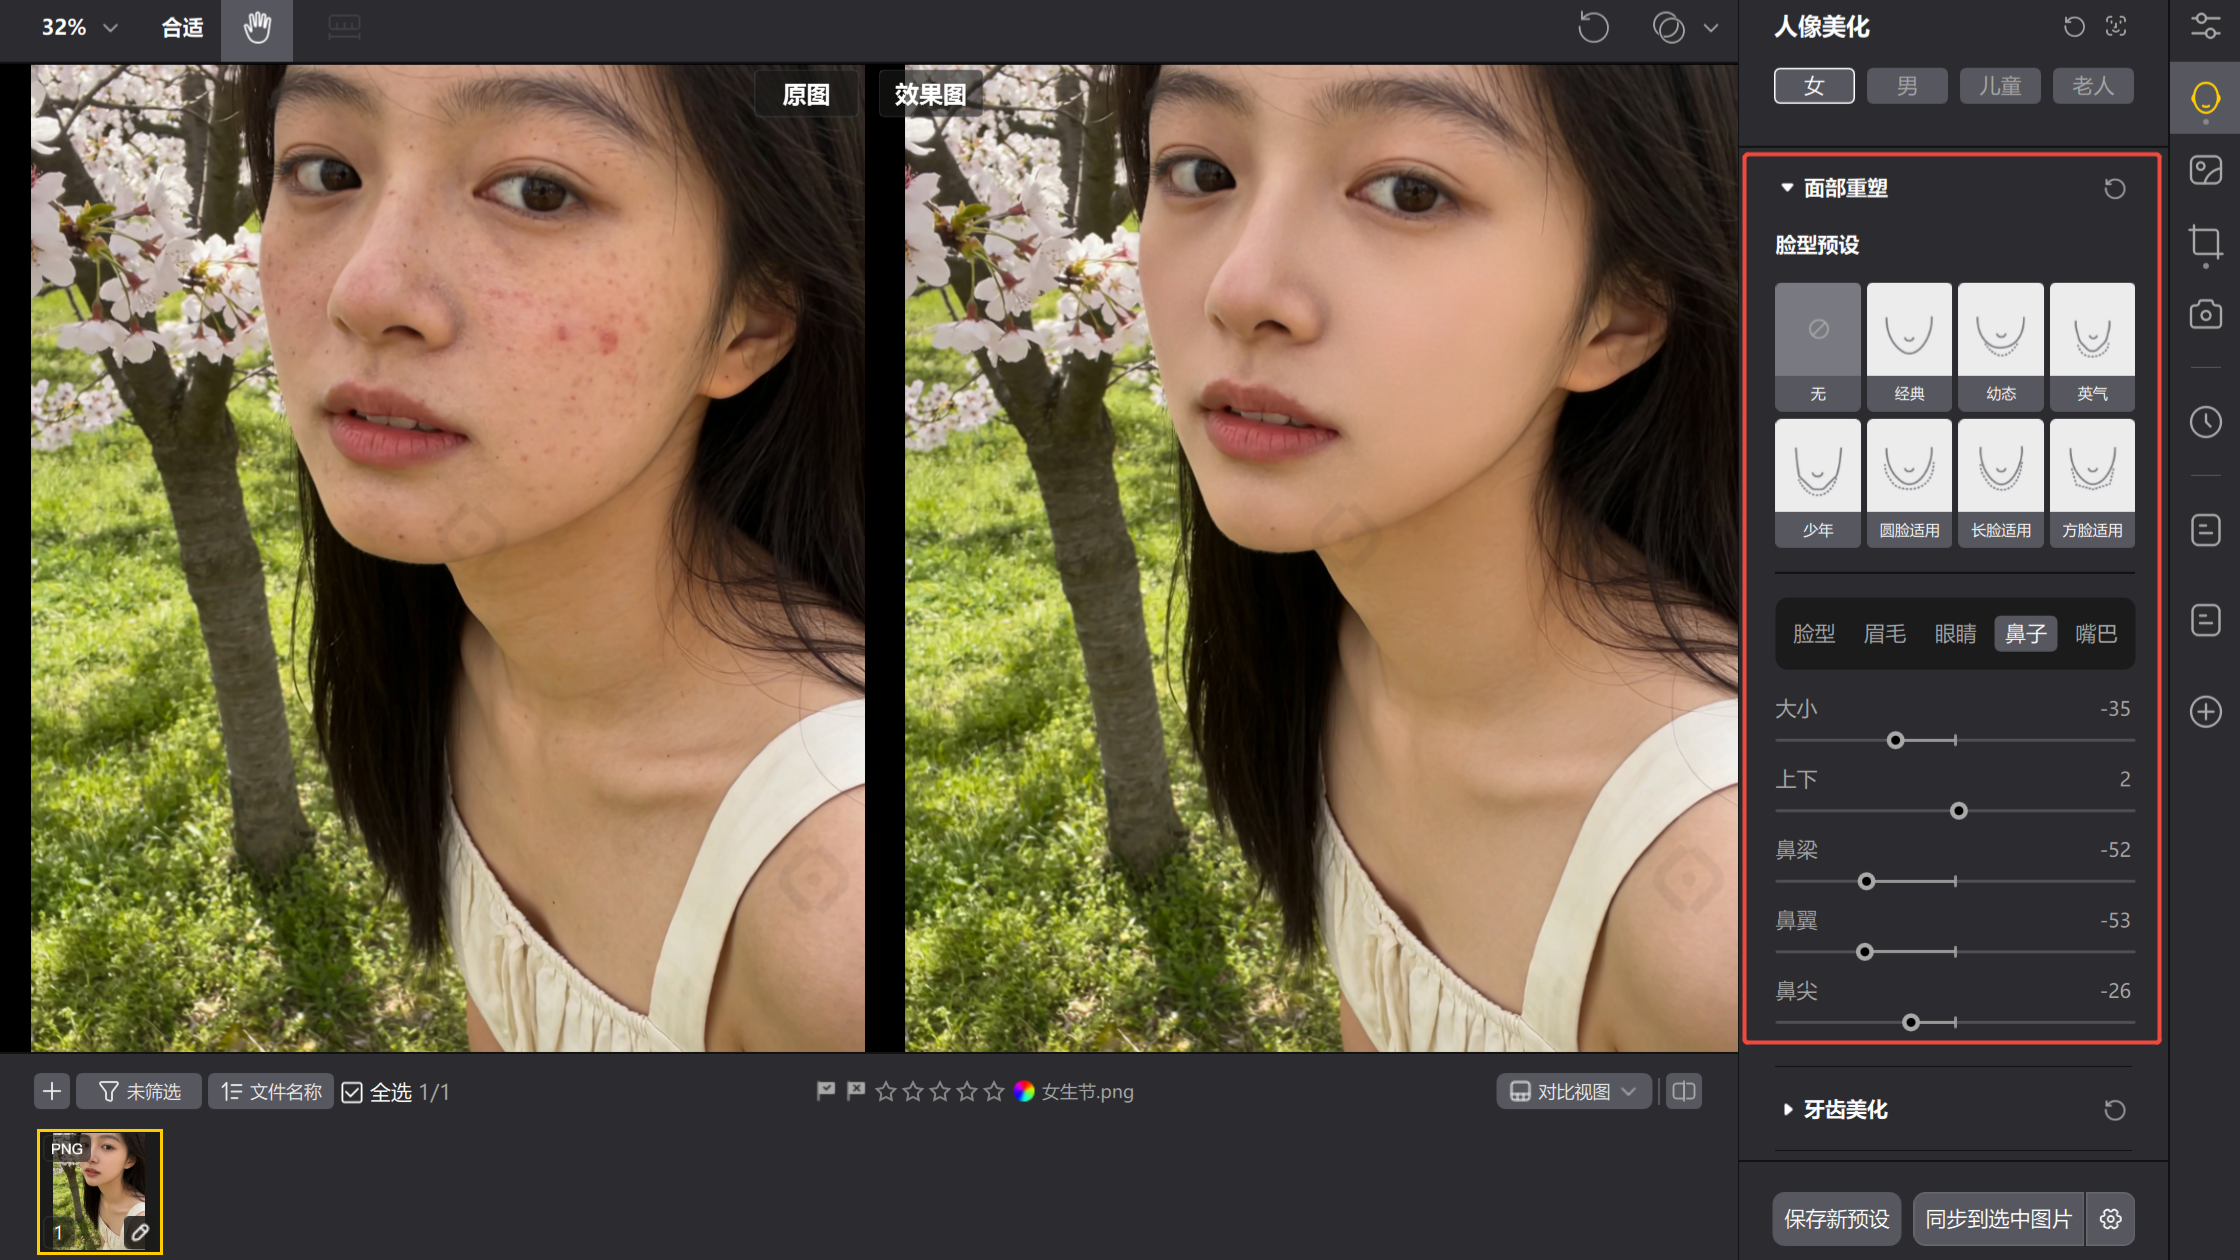Select the 女生节.png thumbnail
This screenshot has height=1260, width=2240.
(x=100, y=1190)
